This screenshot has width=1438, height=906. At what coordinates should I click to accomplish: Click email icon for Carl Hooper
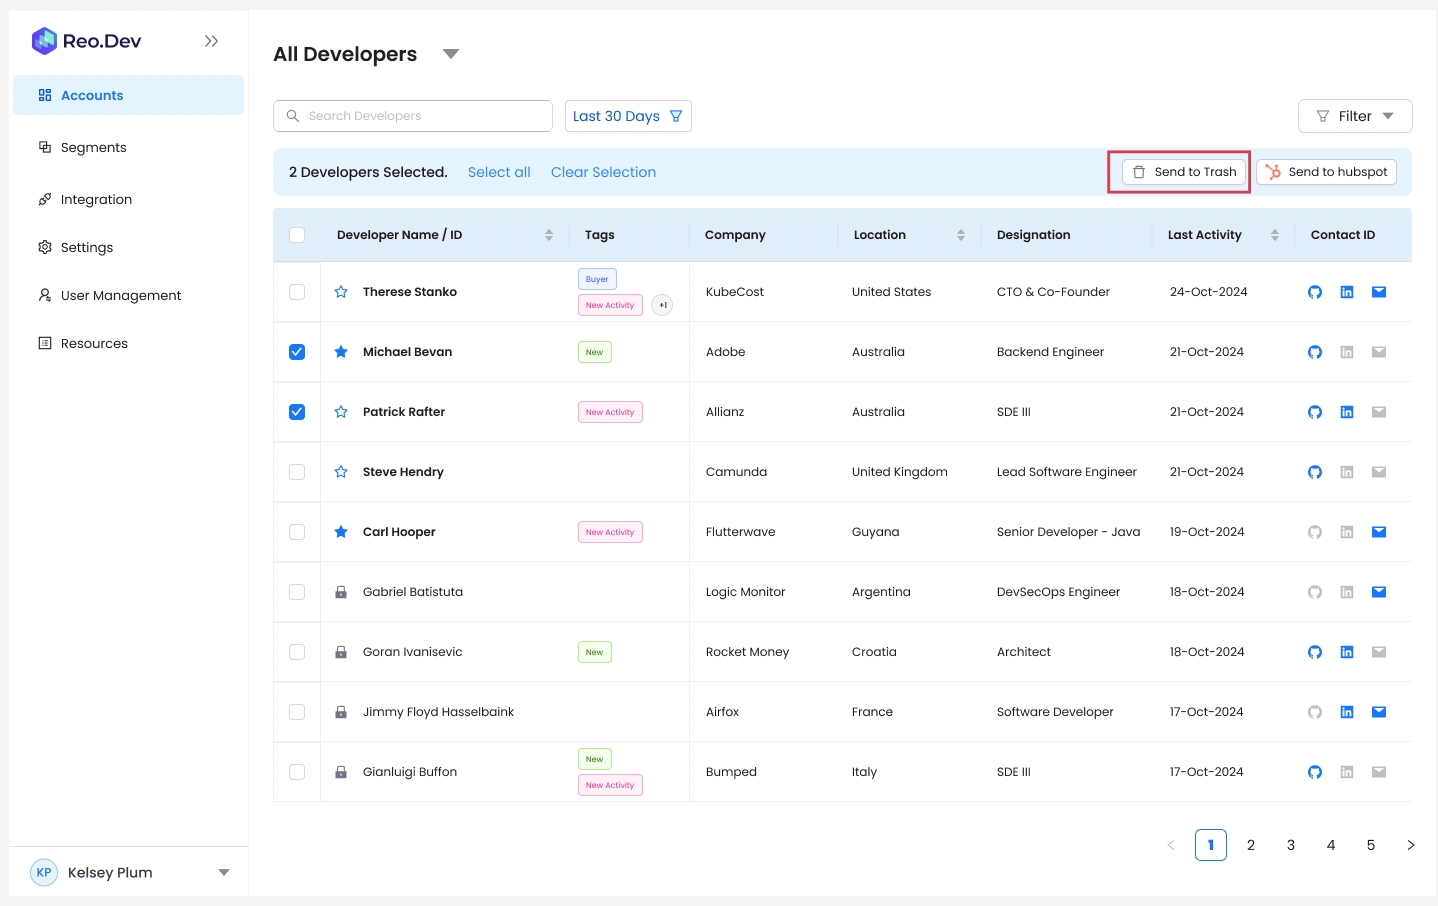(x=1379, y=532)
